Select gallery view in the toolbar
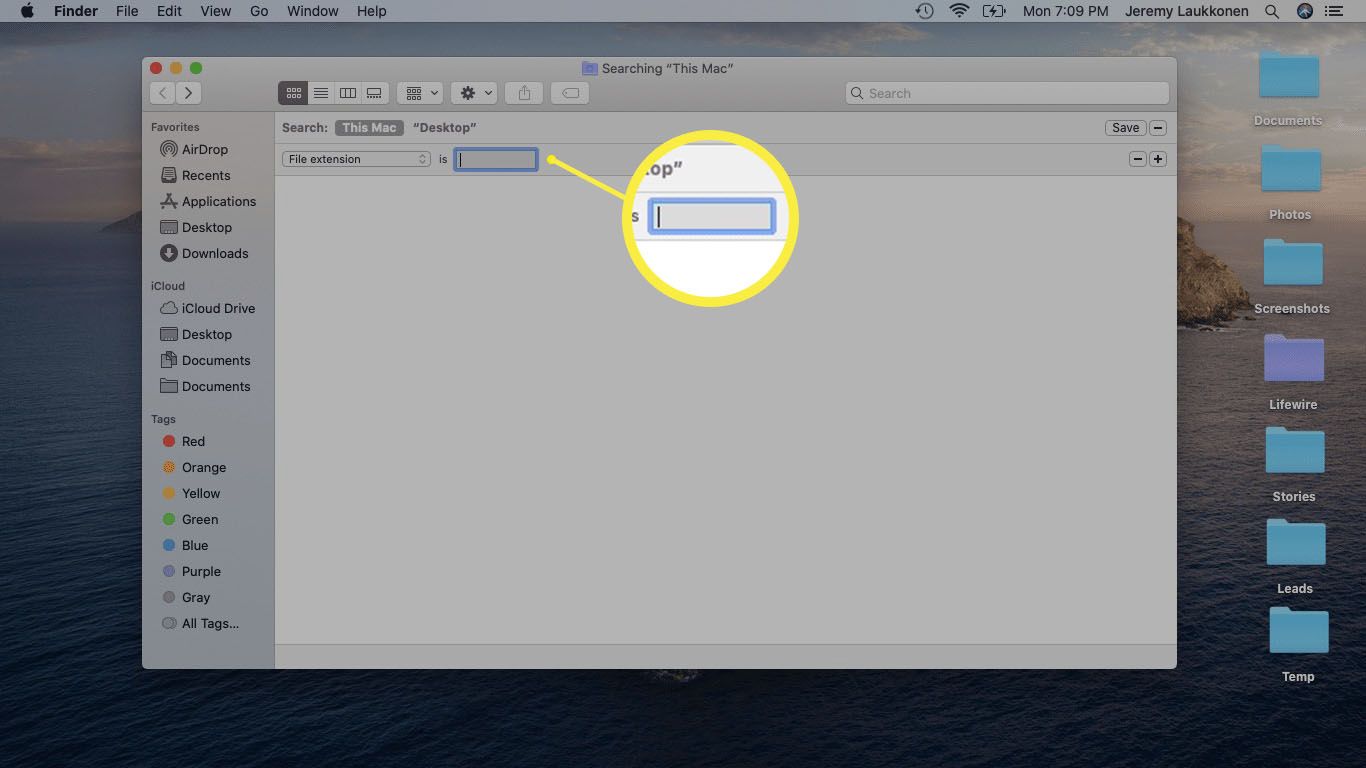This screenshot has width=1366, height=768. [x=374, y=93]
